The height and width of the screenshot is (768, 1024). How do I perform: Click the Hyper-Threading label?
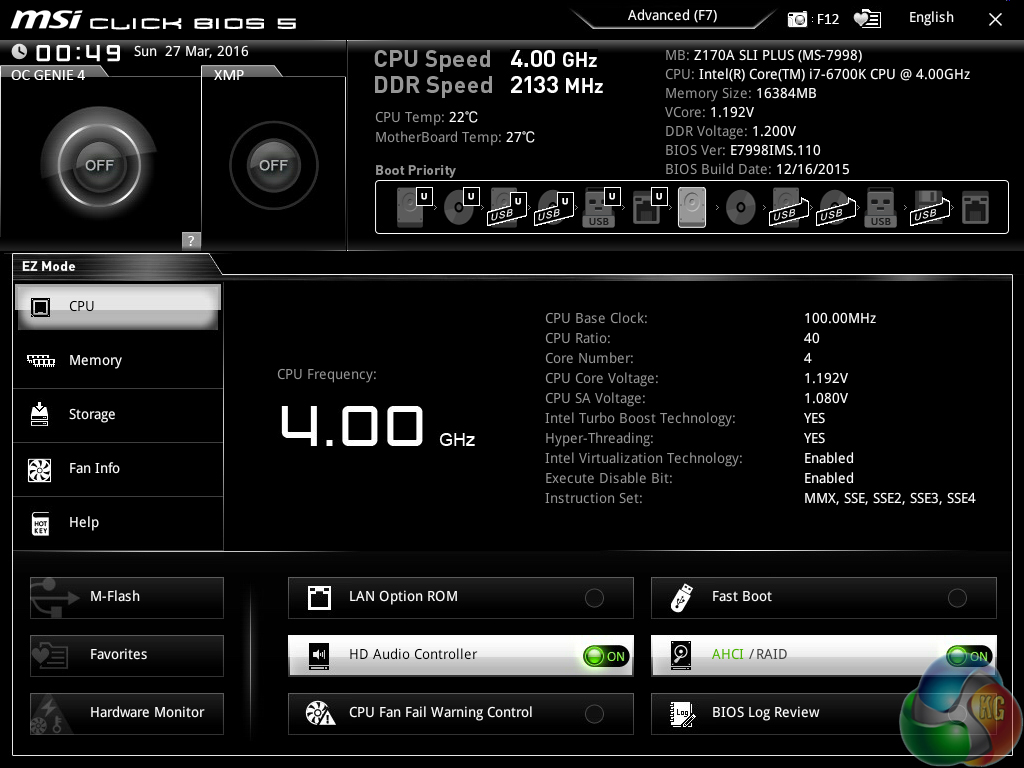point(599,438)
